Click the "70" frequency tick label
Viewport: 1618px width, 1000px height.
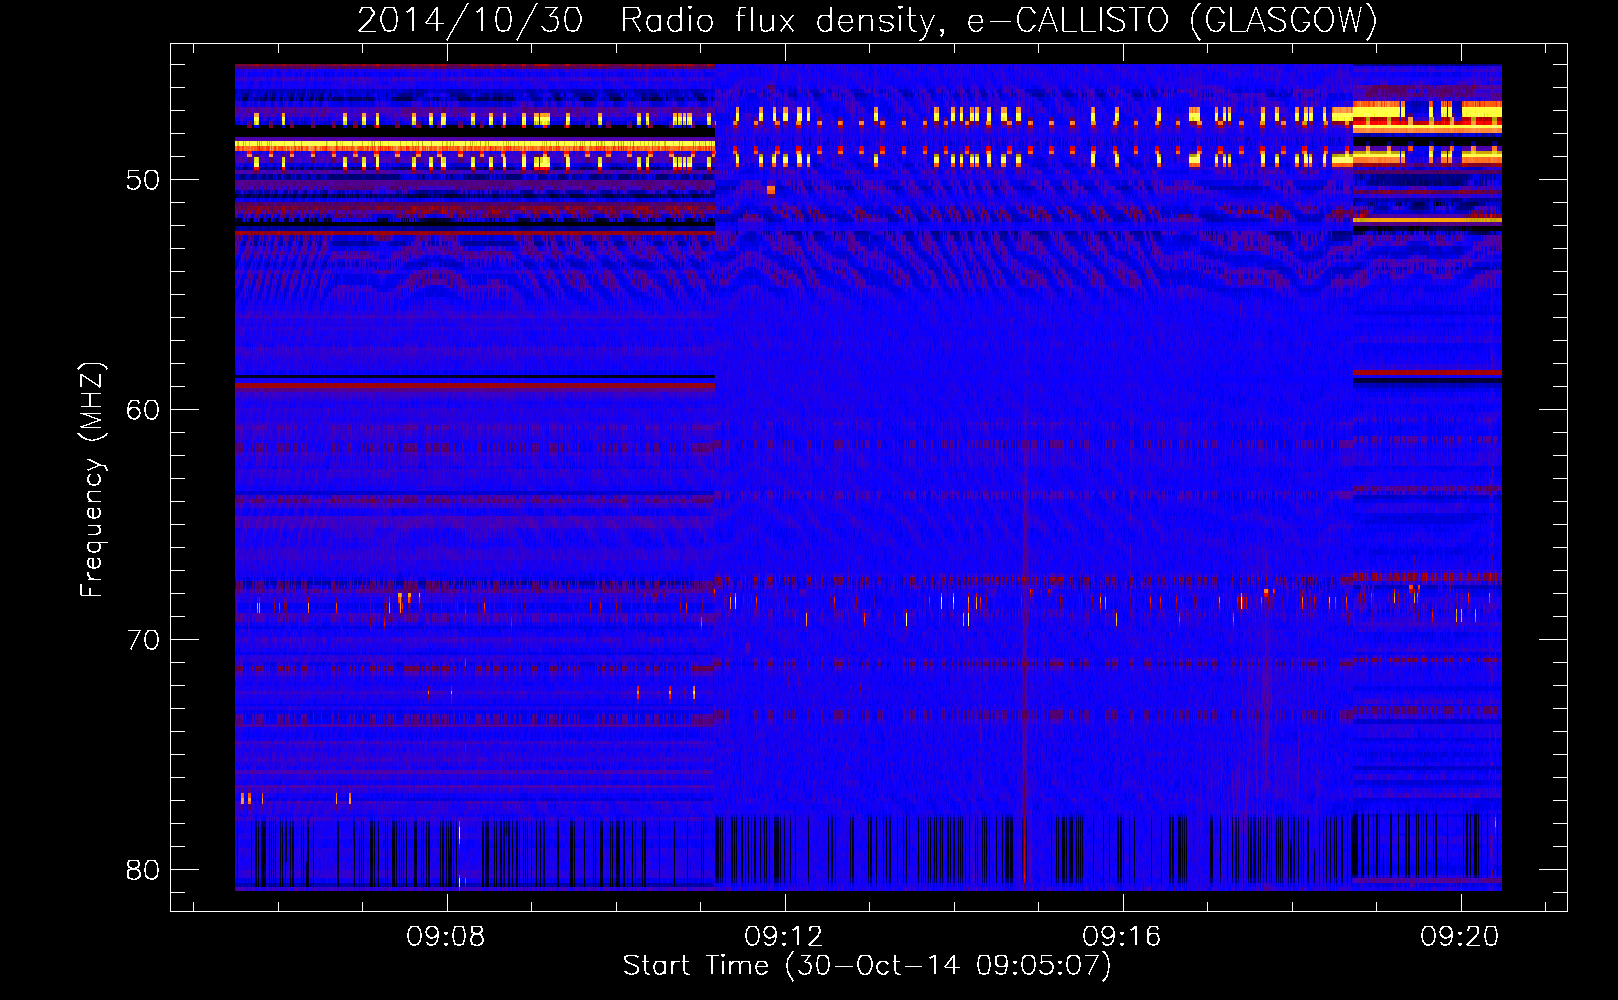[143, 640]
